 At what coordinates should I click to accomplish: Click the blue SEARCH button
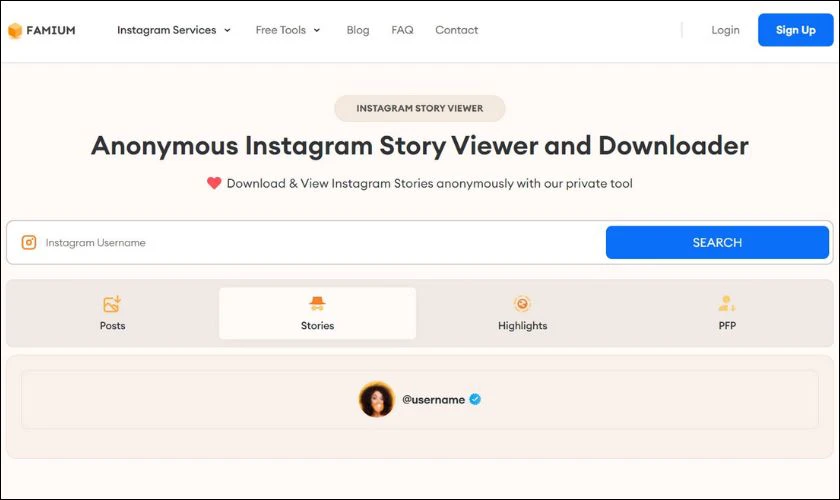click(x=717, y=242)
